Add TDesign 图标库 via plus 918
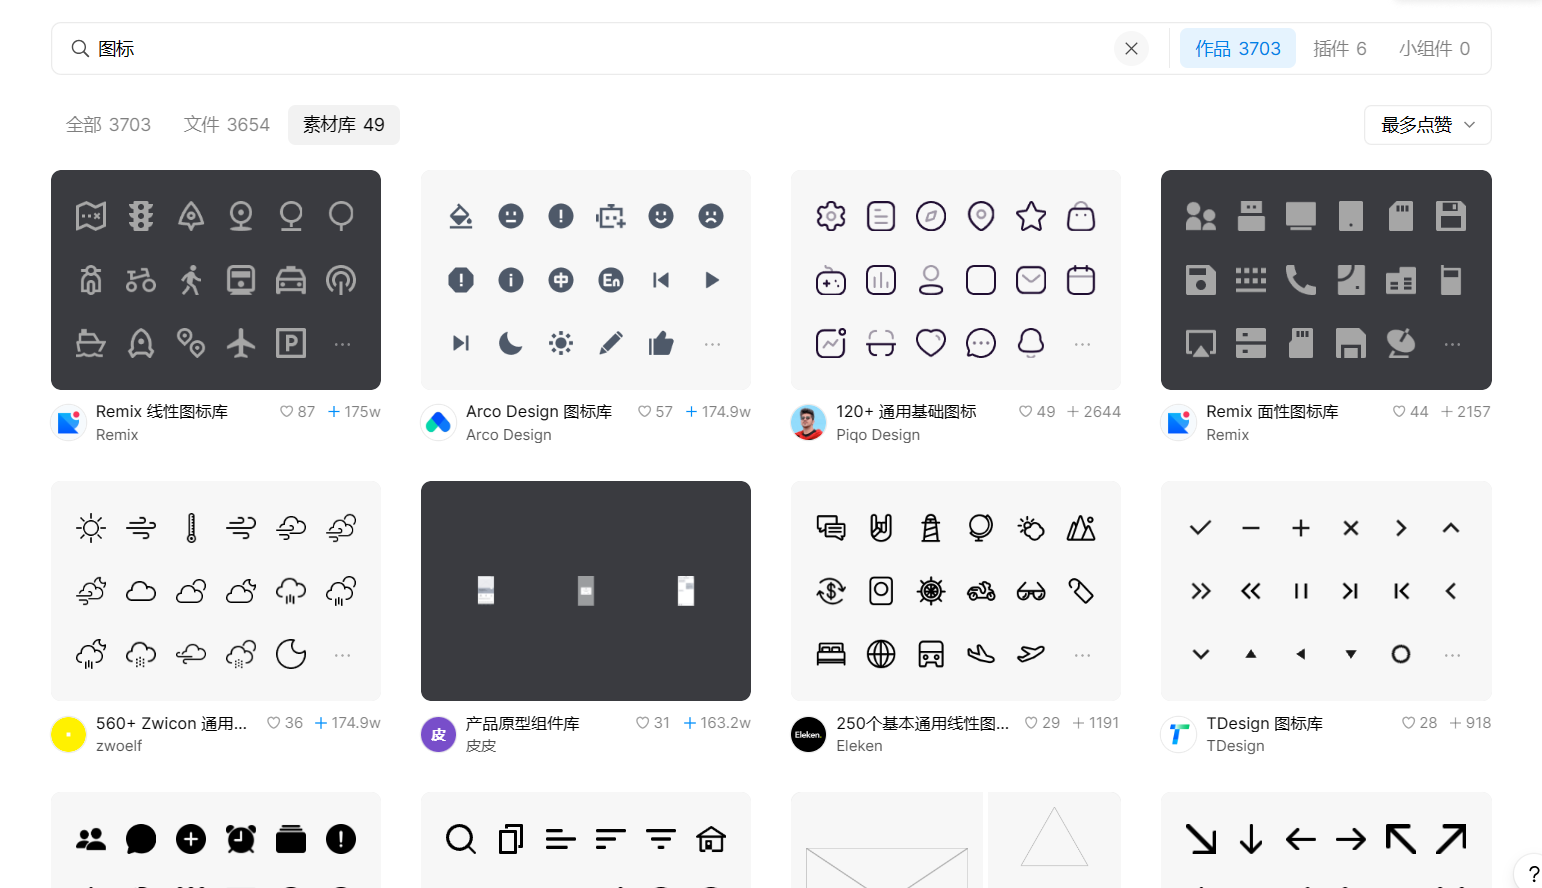1542x888 pixels. pos(1470,723)
